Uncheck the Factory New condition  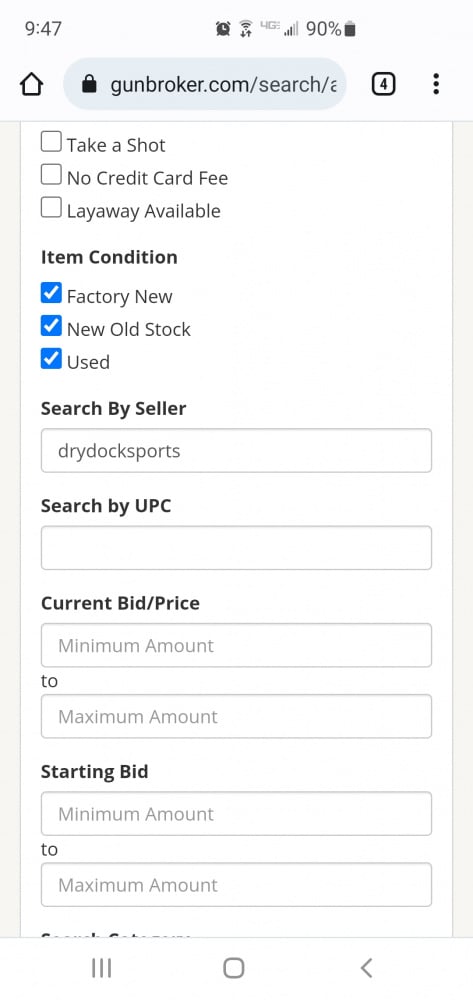pyautogui.click(x=51, y=293)
